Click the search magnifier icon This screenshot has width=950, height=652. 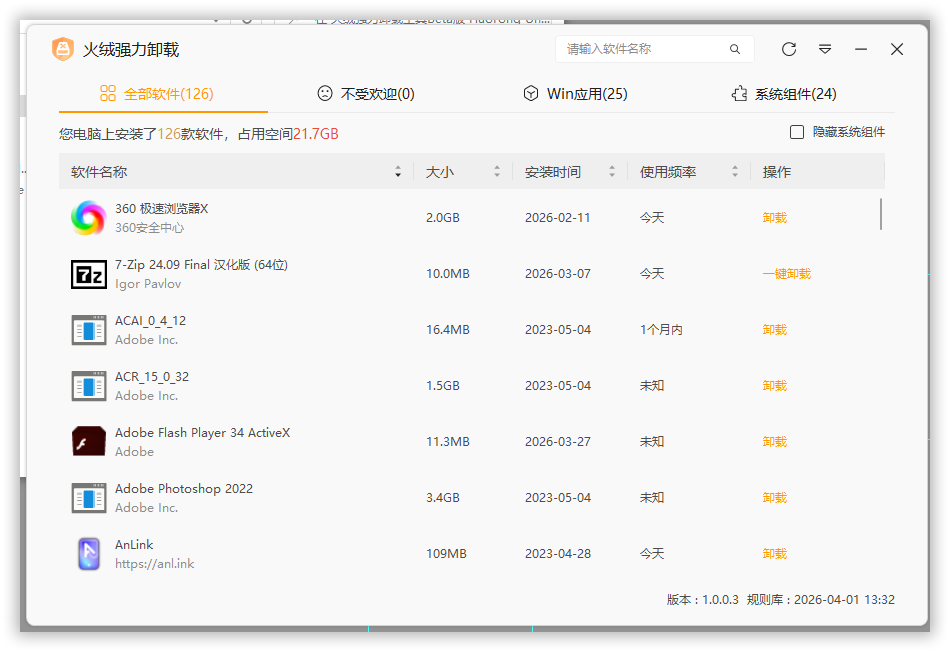[735, 49]
